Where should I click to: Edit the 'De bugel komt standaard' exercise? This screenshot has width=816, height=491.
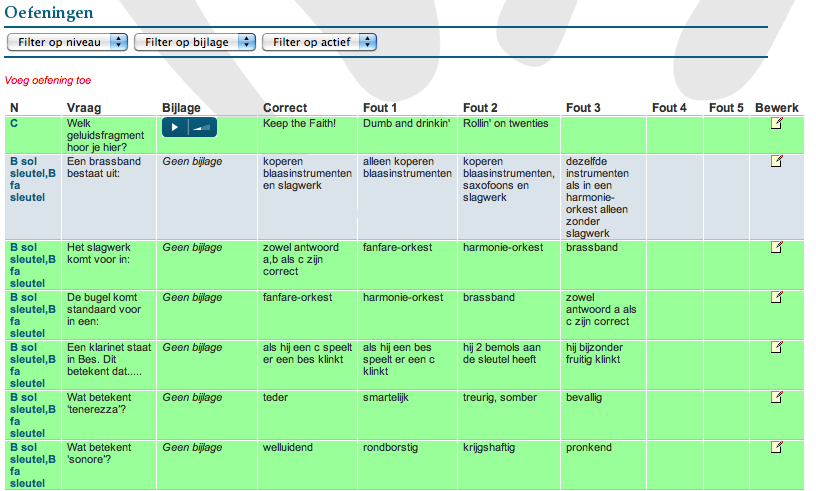776,297
